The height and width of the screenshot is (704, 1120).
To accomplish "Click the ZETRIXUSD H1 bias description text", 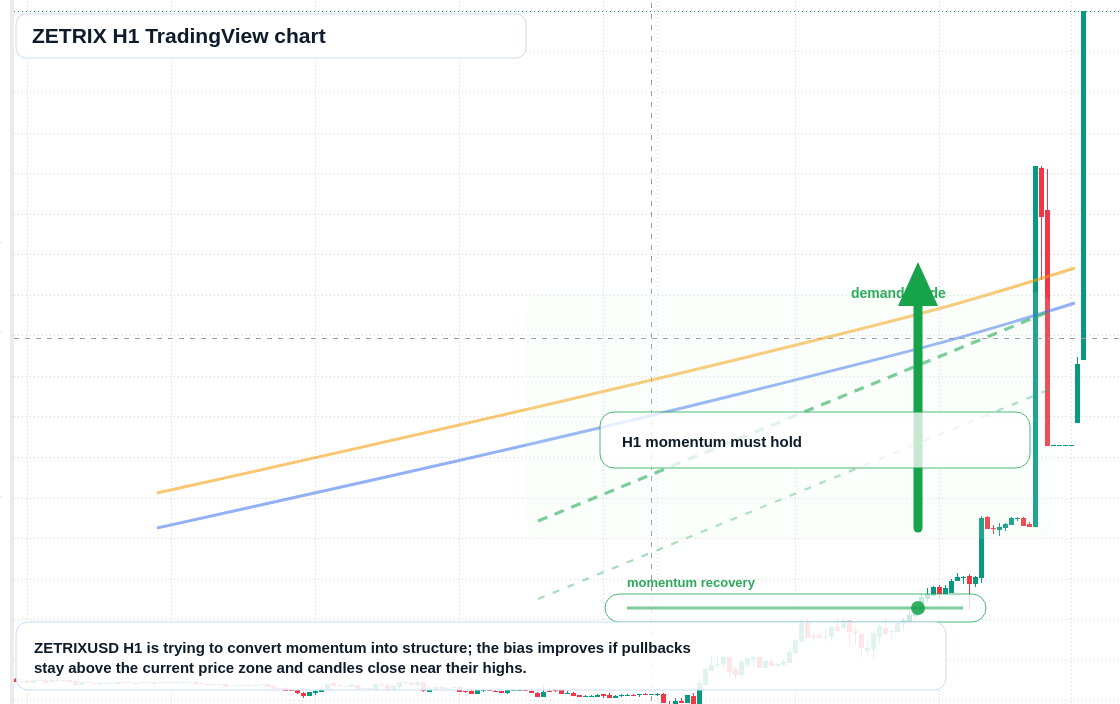I will tap(362, 658).
